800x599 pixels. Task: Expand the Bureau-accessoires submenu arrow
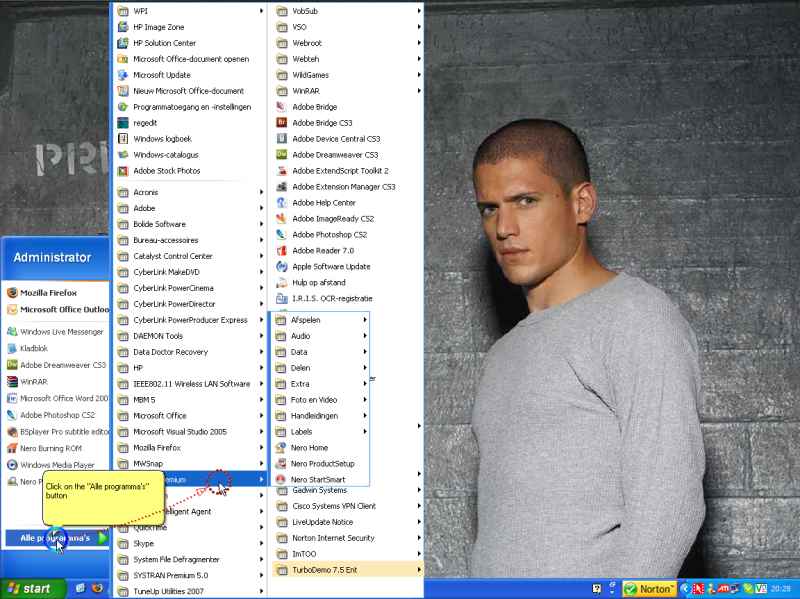point(261,240)
